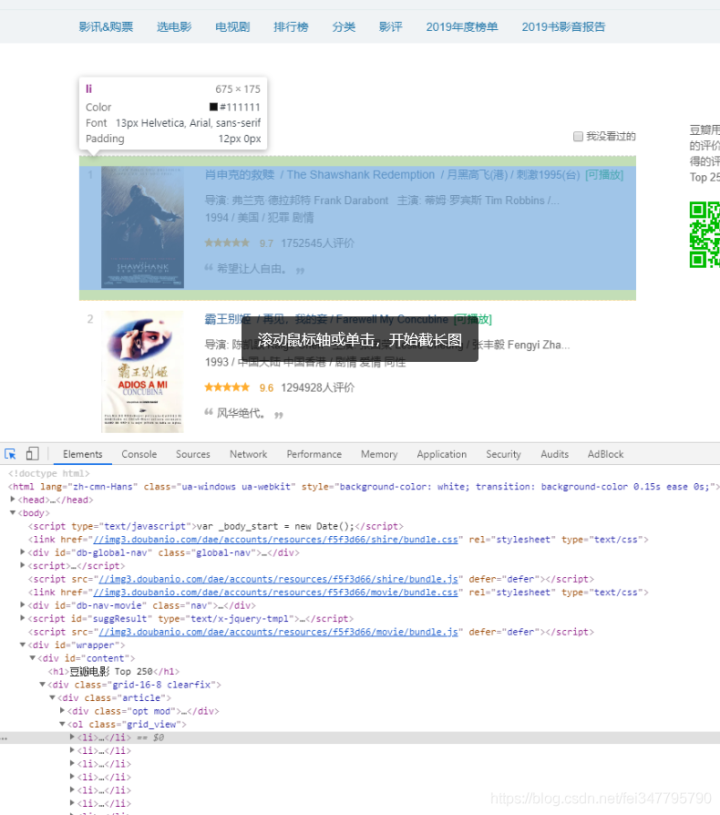The image size is (720, 815).
Task: Open the AdBlock tab
Action: (606, 454)
